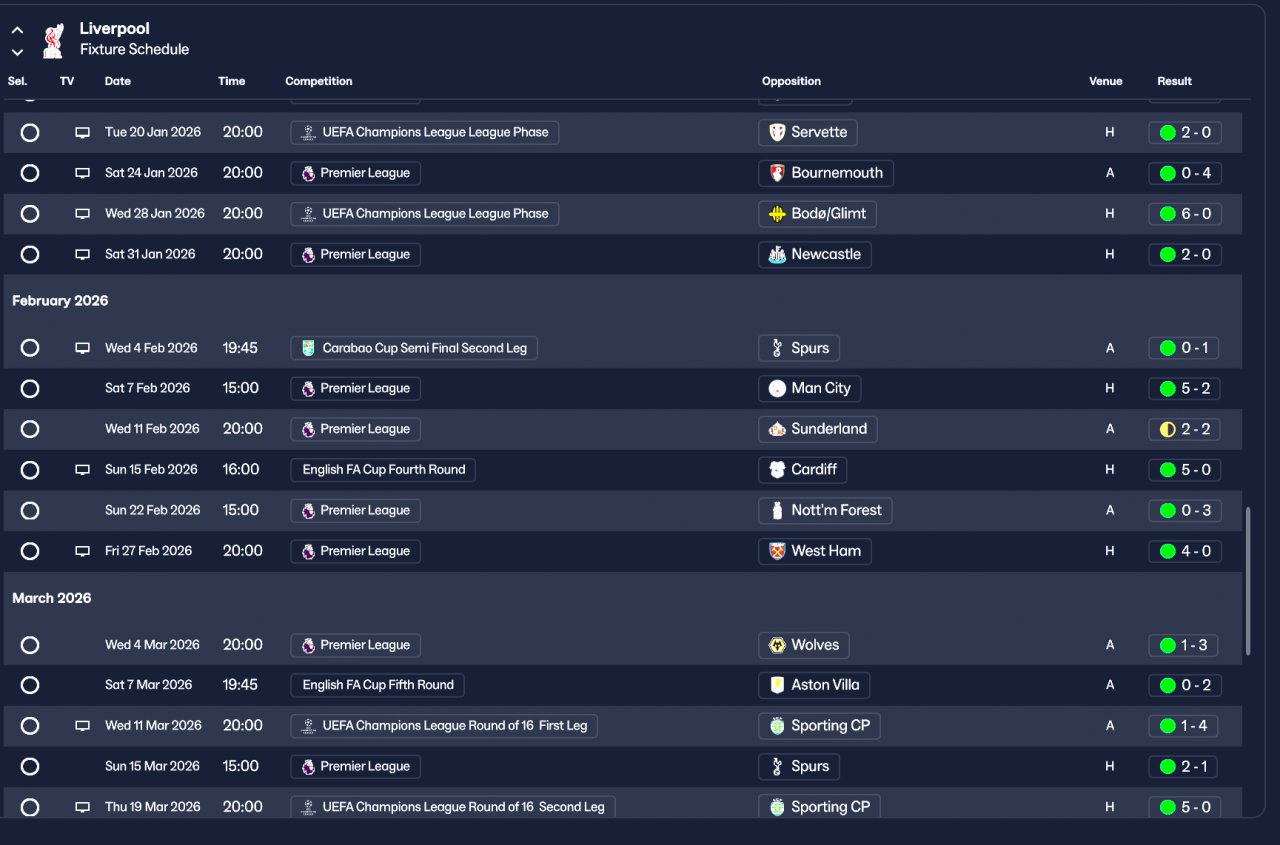Click the TV icon in the Bournemouth row
The width and height of the screenshot is (1280, 845).
coord(83,173)
